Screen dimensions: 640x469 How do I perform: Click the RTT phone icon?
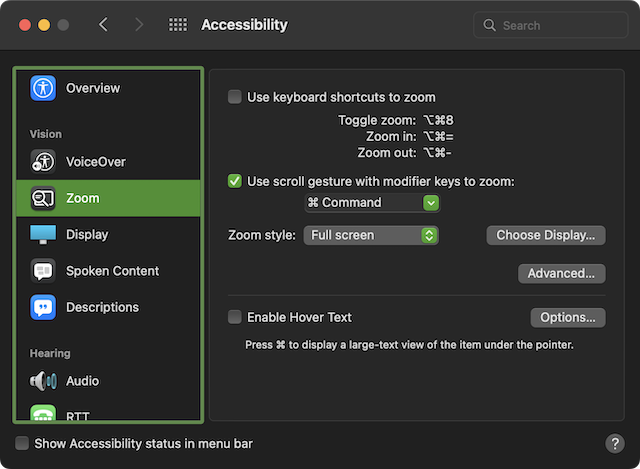coord(43,414)
